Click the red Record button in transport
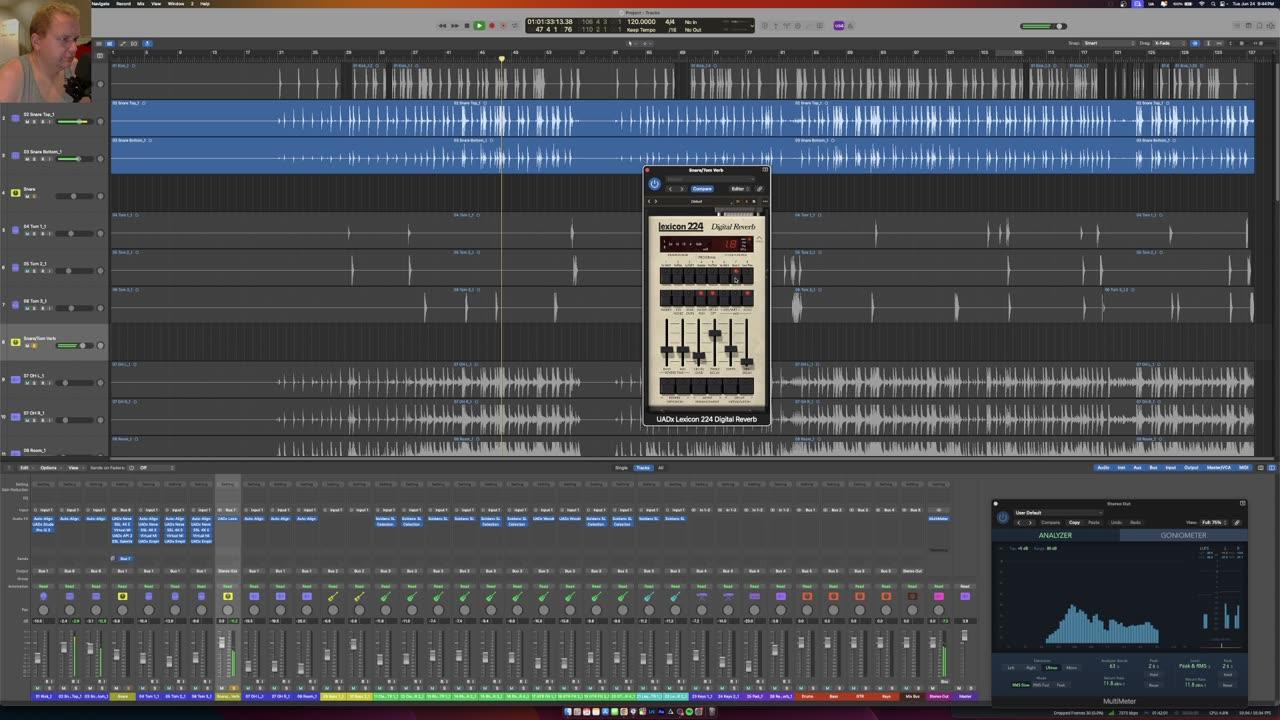This screenshot has height=720, width=1280. pos(491,25)
